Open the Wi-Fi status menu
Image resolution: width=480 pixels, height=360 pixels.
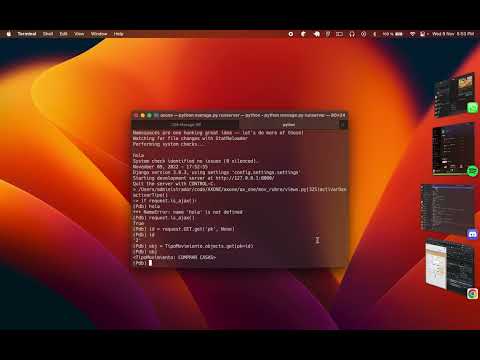[x=412, y=34]
